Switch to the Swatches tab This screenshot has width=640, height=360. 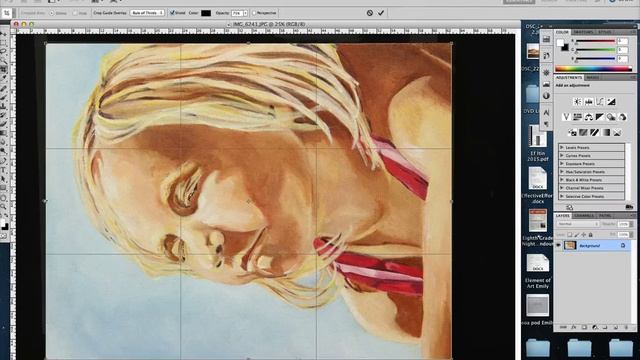583,32
